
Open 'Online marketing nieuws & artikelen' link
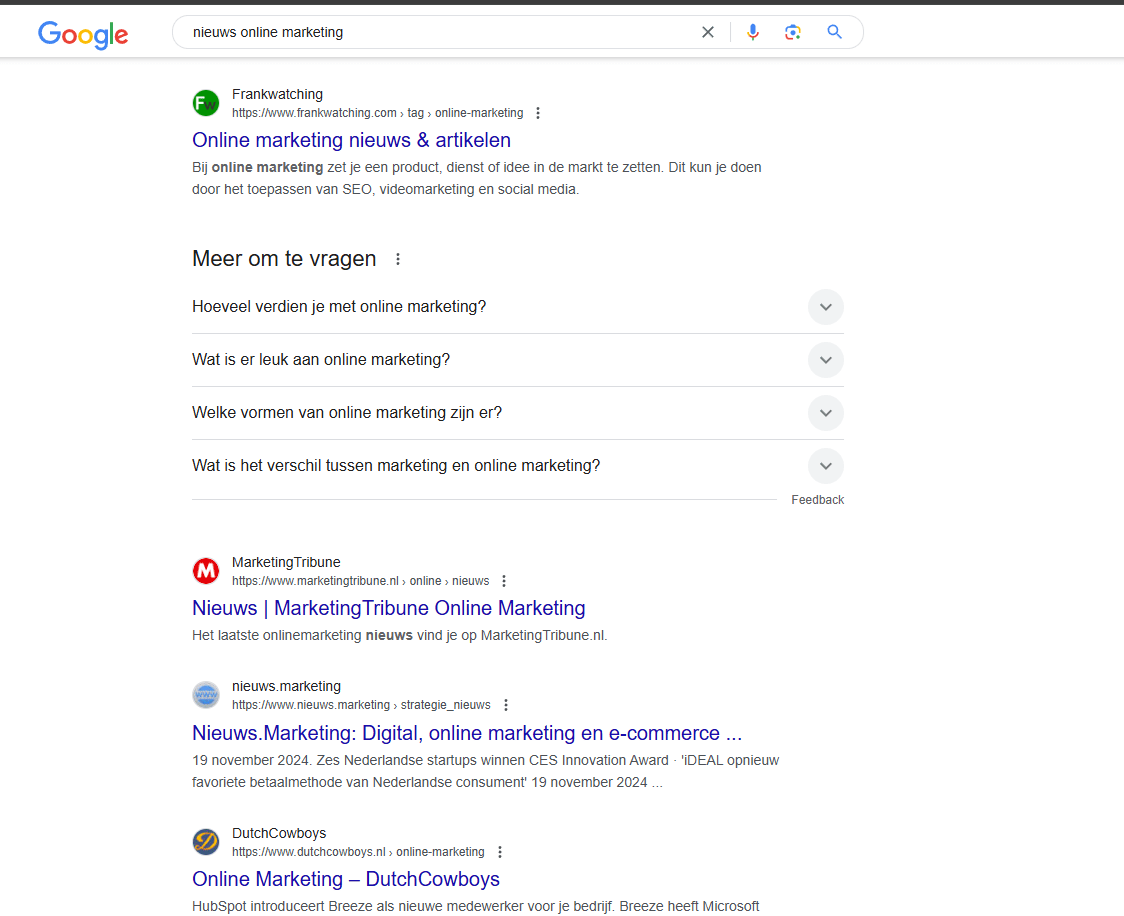[351, 140]
